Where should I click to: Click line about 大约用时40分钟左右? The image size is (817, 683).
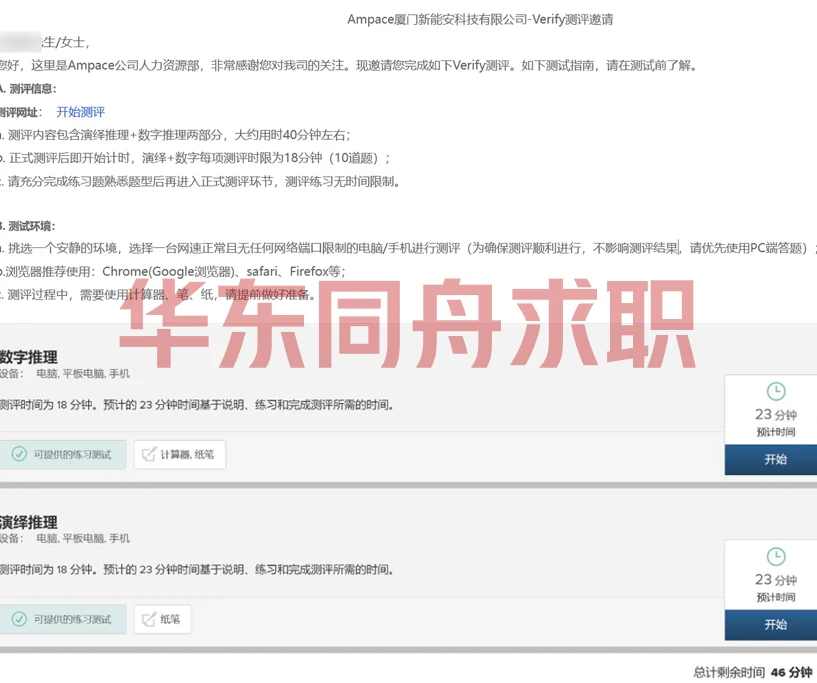pyautogui.click(x=175, y=135)
